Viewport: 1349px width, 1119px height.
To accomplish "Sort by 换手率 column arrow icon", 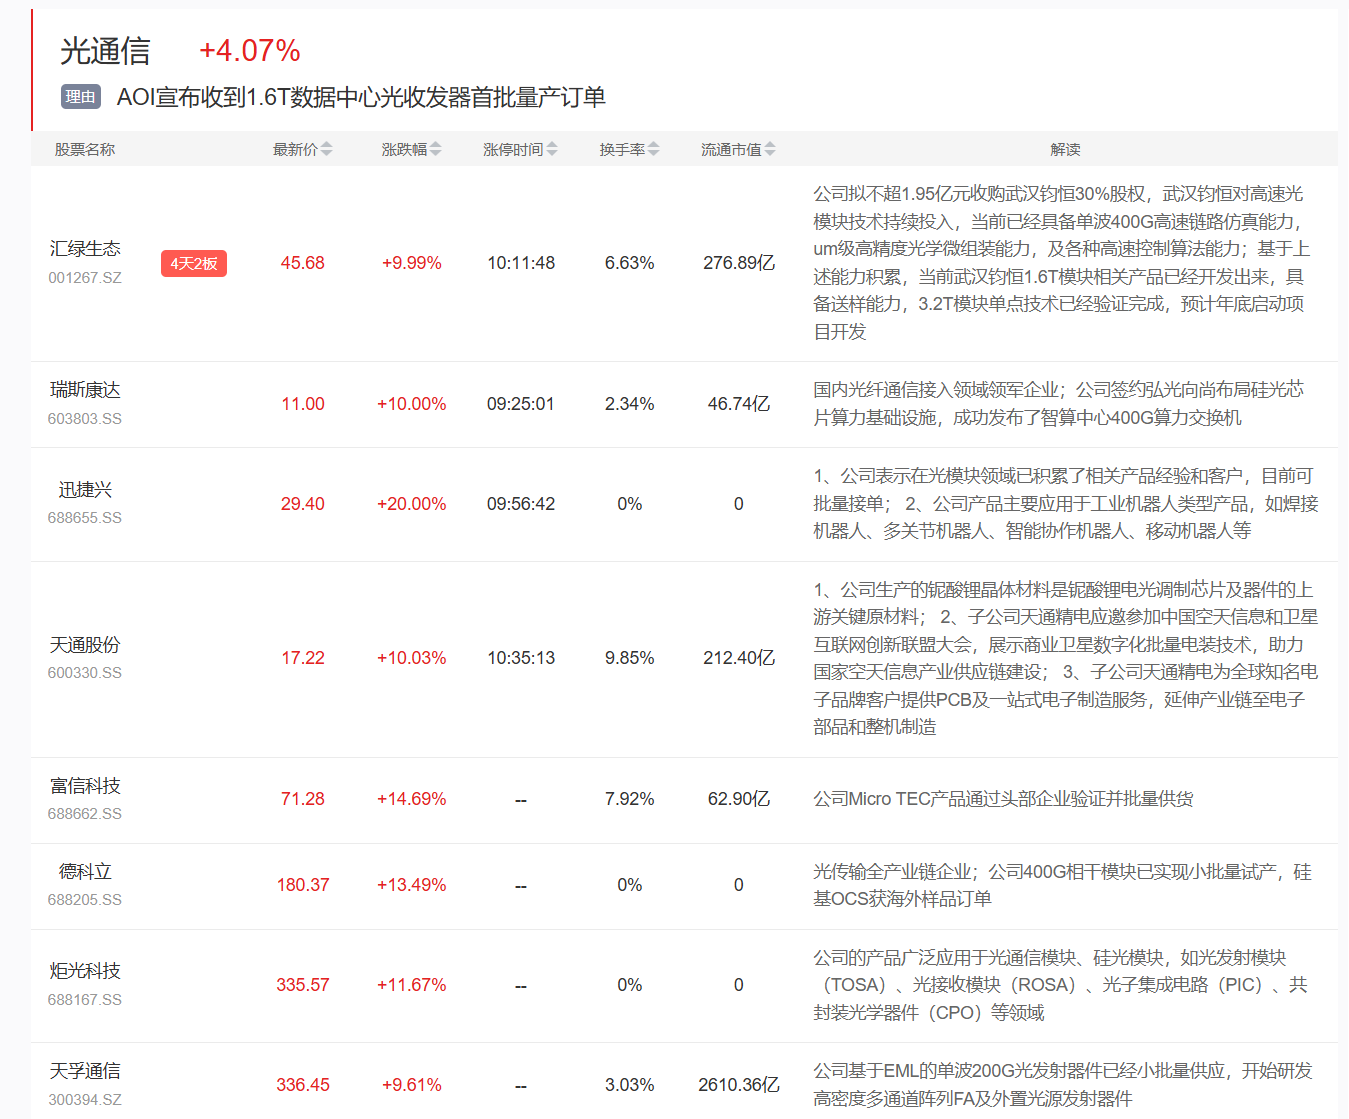I will click(x=654, y=149).
